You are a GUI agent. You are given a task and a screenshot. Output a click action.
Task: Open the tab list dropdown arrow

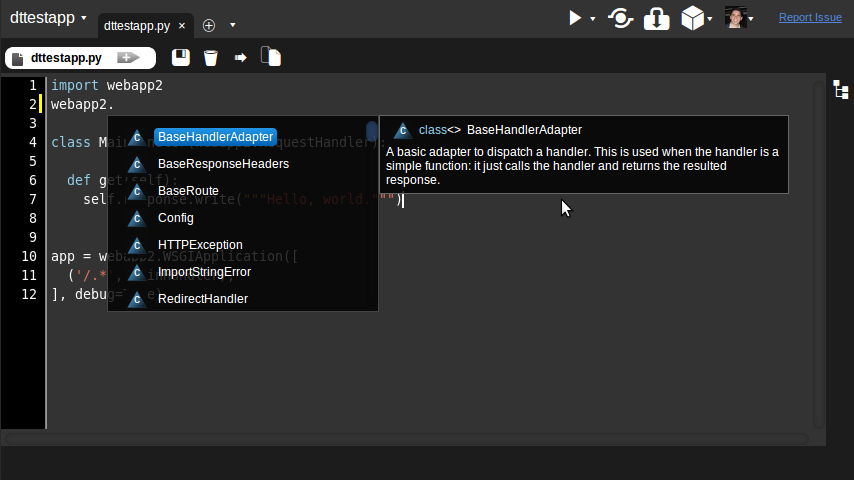tap(233, 25)
